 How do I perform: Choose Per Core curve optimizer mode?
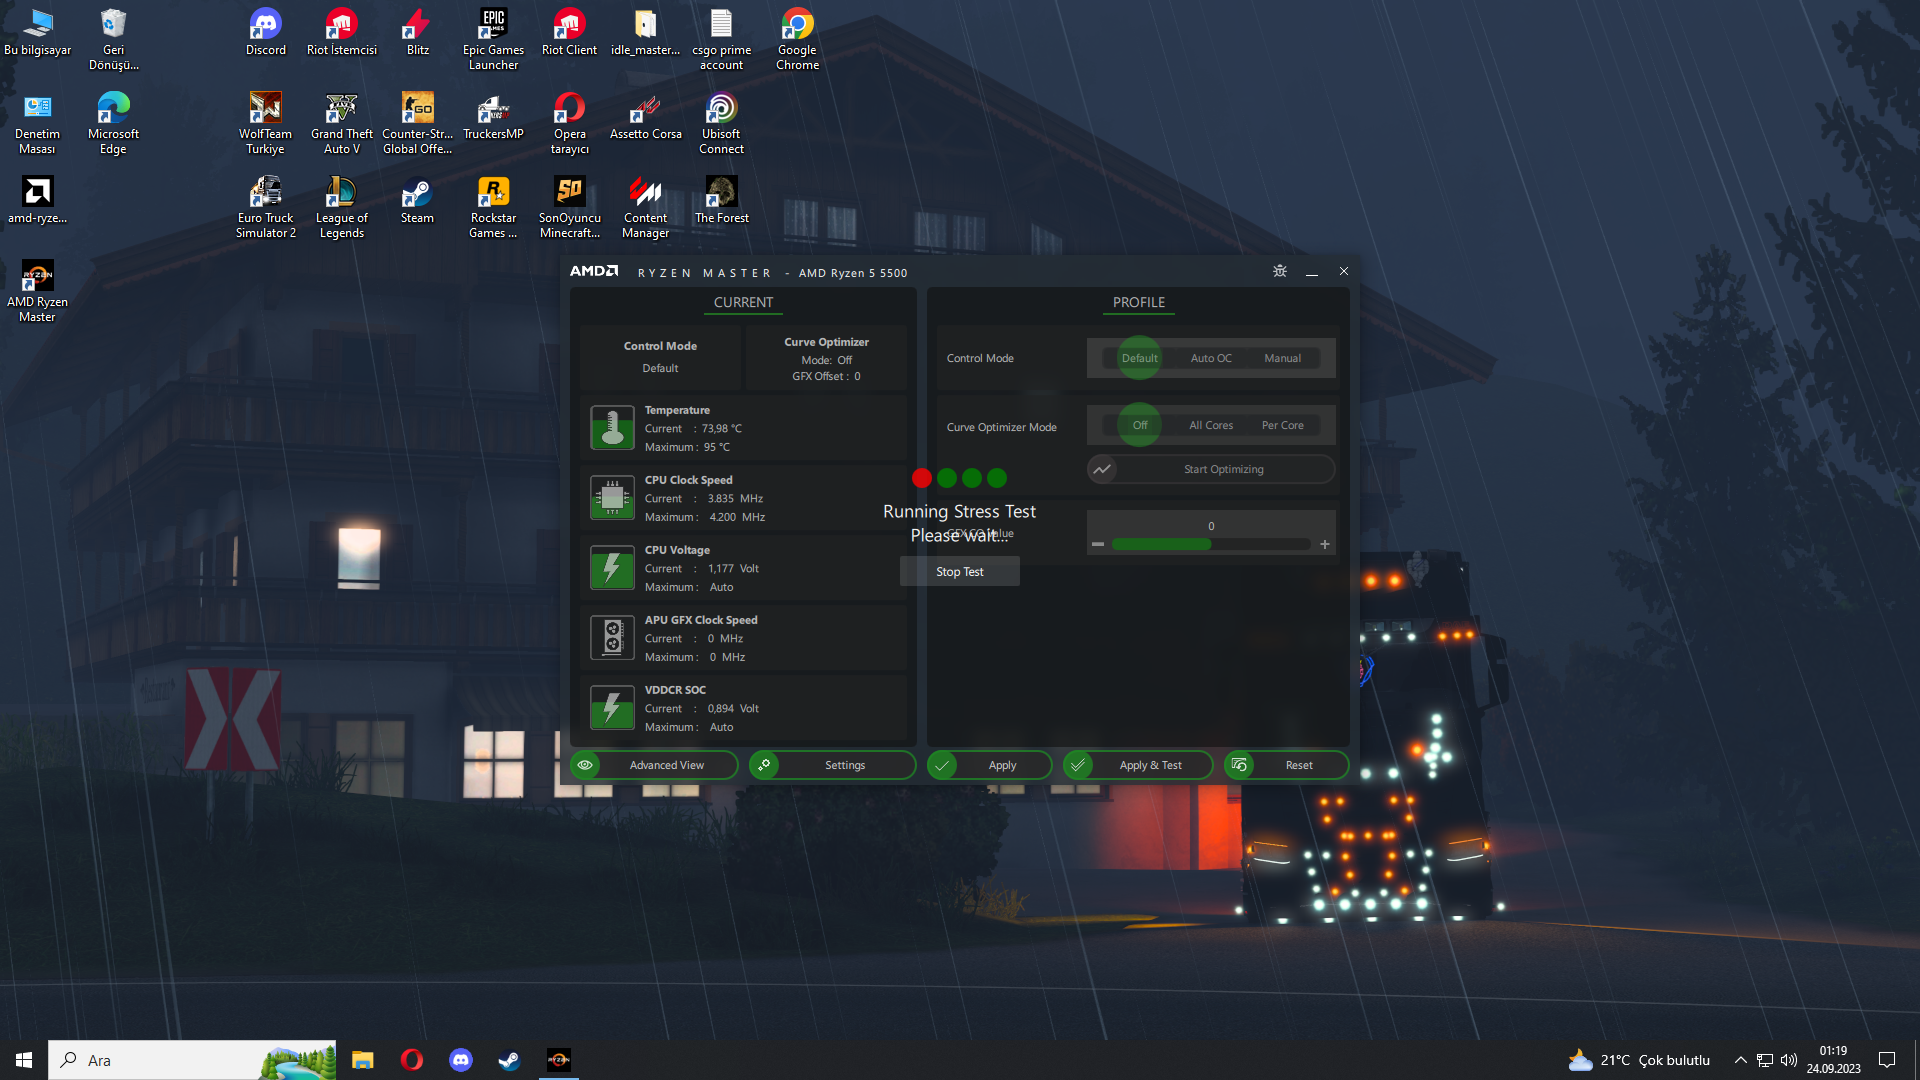(x=1282, y=425)
